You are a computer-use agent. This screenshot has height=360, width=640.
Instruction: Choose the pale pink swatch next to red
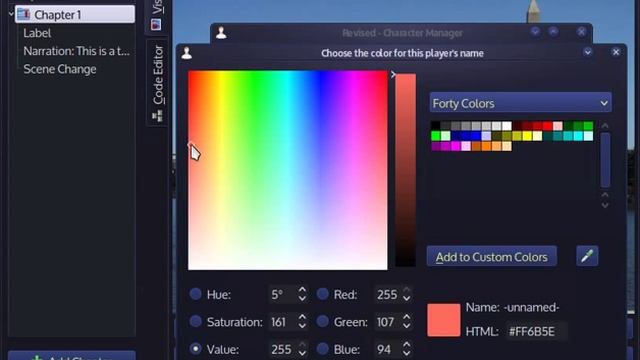pos(558,126)
